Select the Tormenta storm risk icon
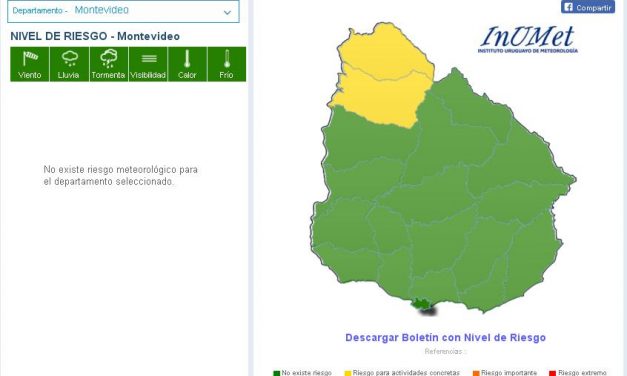 pyautogui.click(x=109, y=64)
